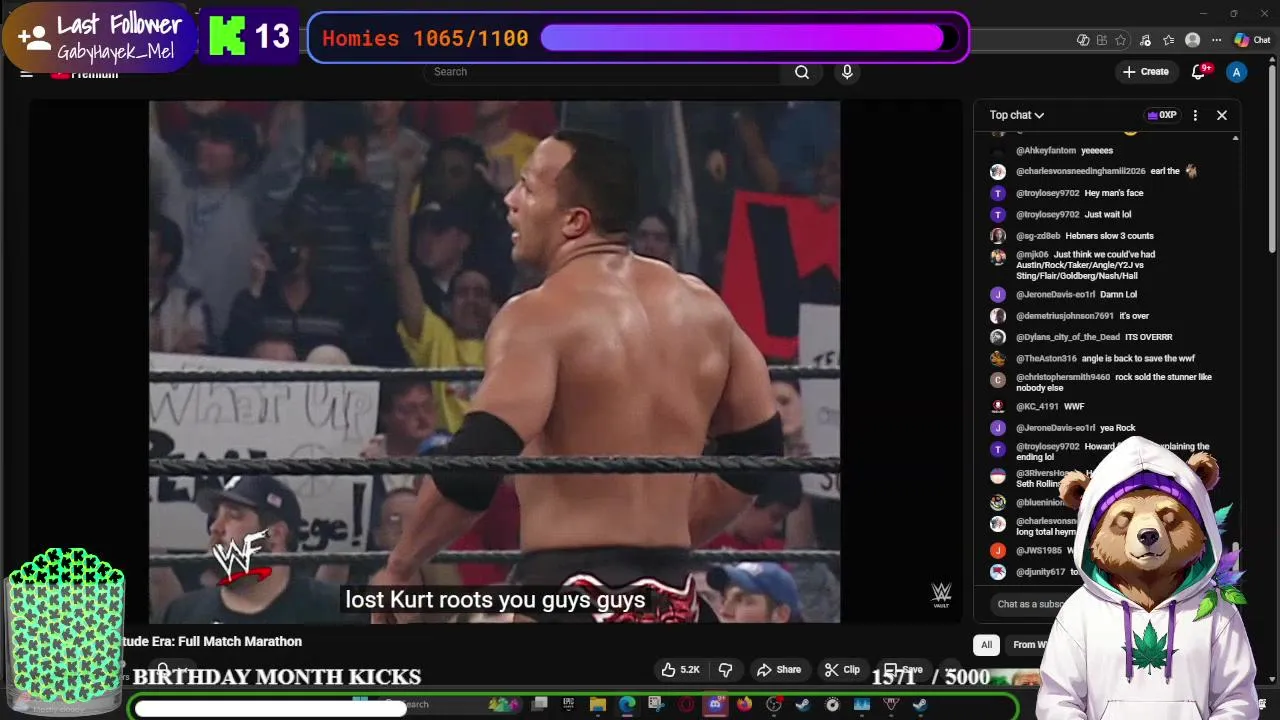
Task: Open Task View on taskbar
Action: point(539,704)
